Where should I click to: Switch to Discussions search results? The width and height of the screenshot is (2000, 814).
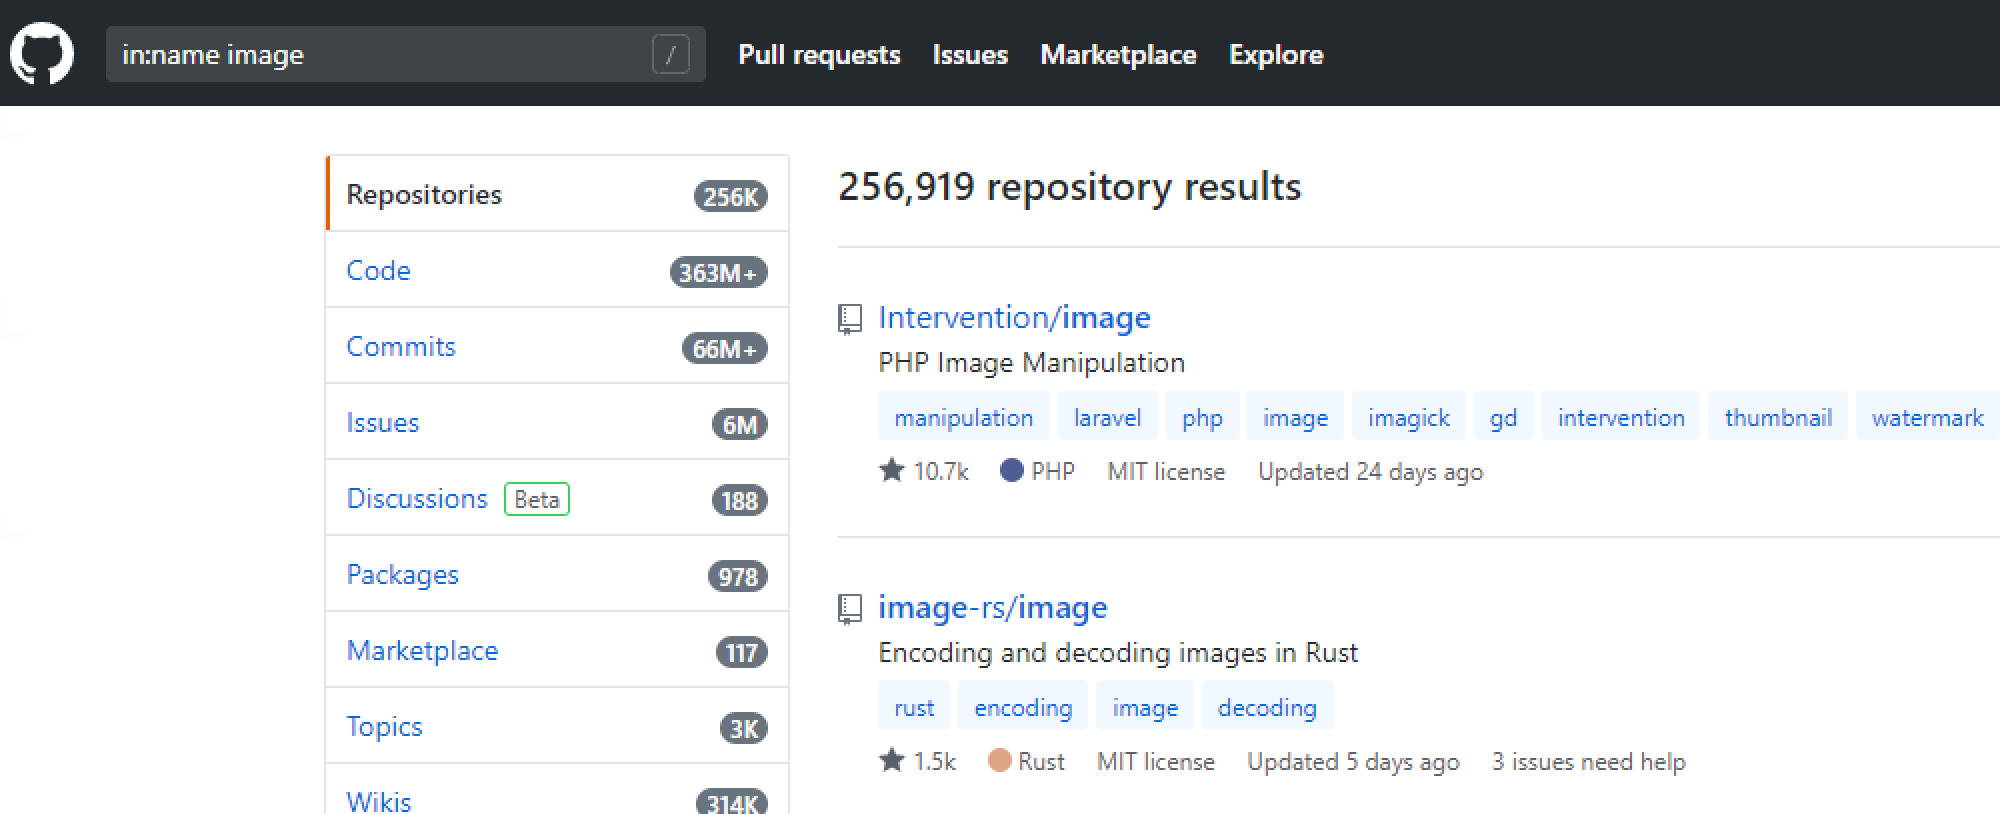tap(557, 498)
